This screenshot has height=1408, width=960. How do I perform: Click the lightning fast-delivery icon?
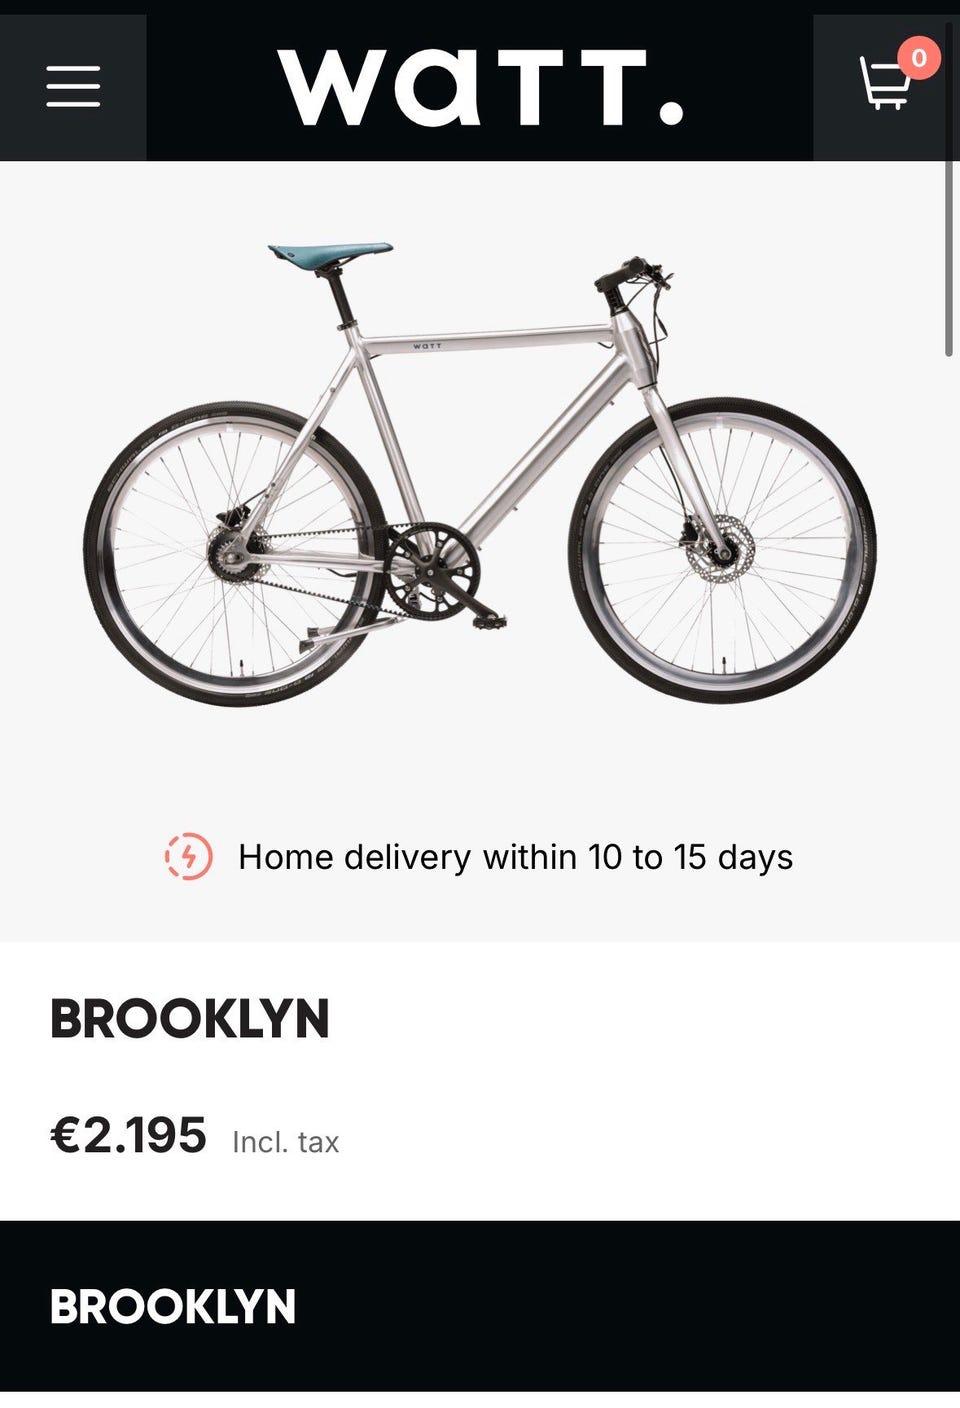coord(189,857)
